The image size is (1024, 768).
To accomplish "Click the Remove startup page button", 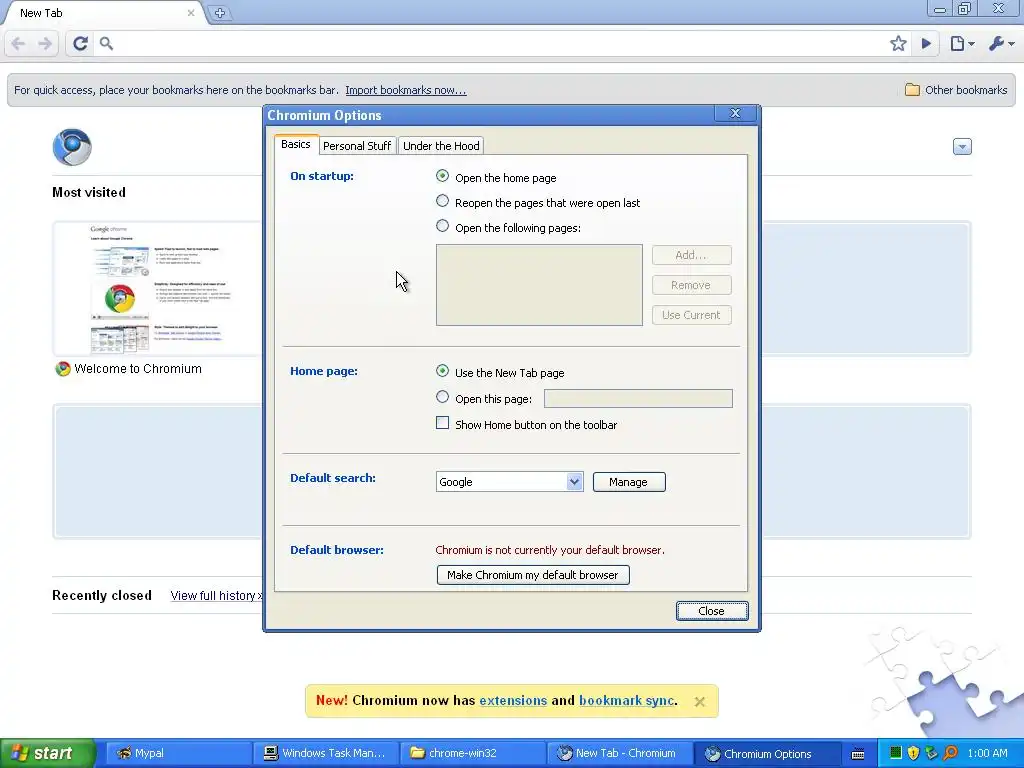I will (692, 285).
